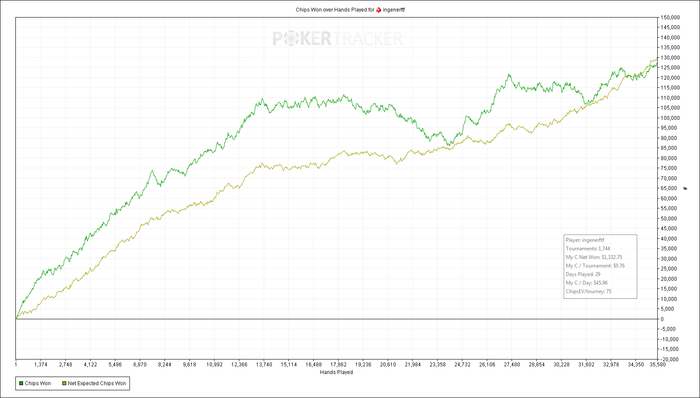
Task: Click the x-axis tick label '26,106'
Action: pos(488,365)
